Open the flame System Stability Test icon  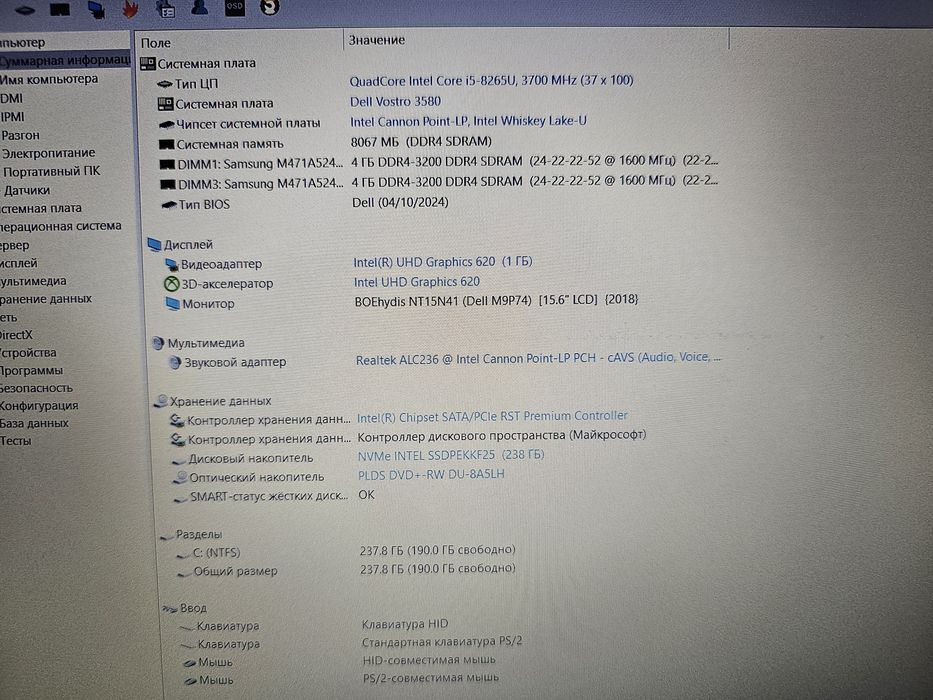tap(130, 8)
